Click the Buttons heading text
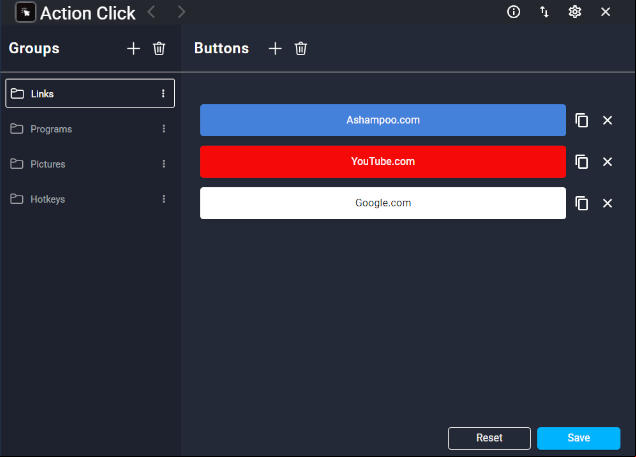The width and height of the screenshot is (636, 457). coord(221,48)
